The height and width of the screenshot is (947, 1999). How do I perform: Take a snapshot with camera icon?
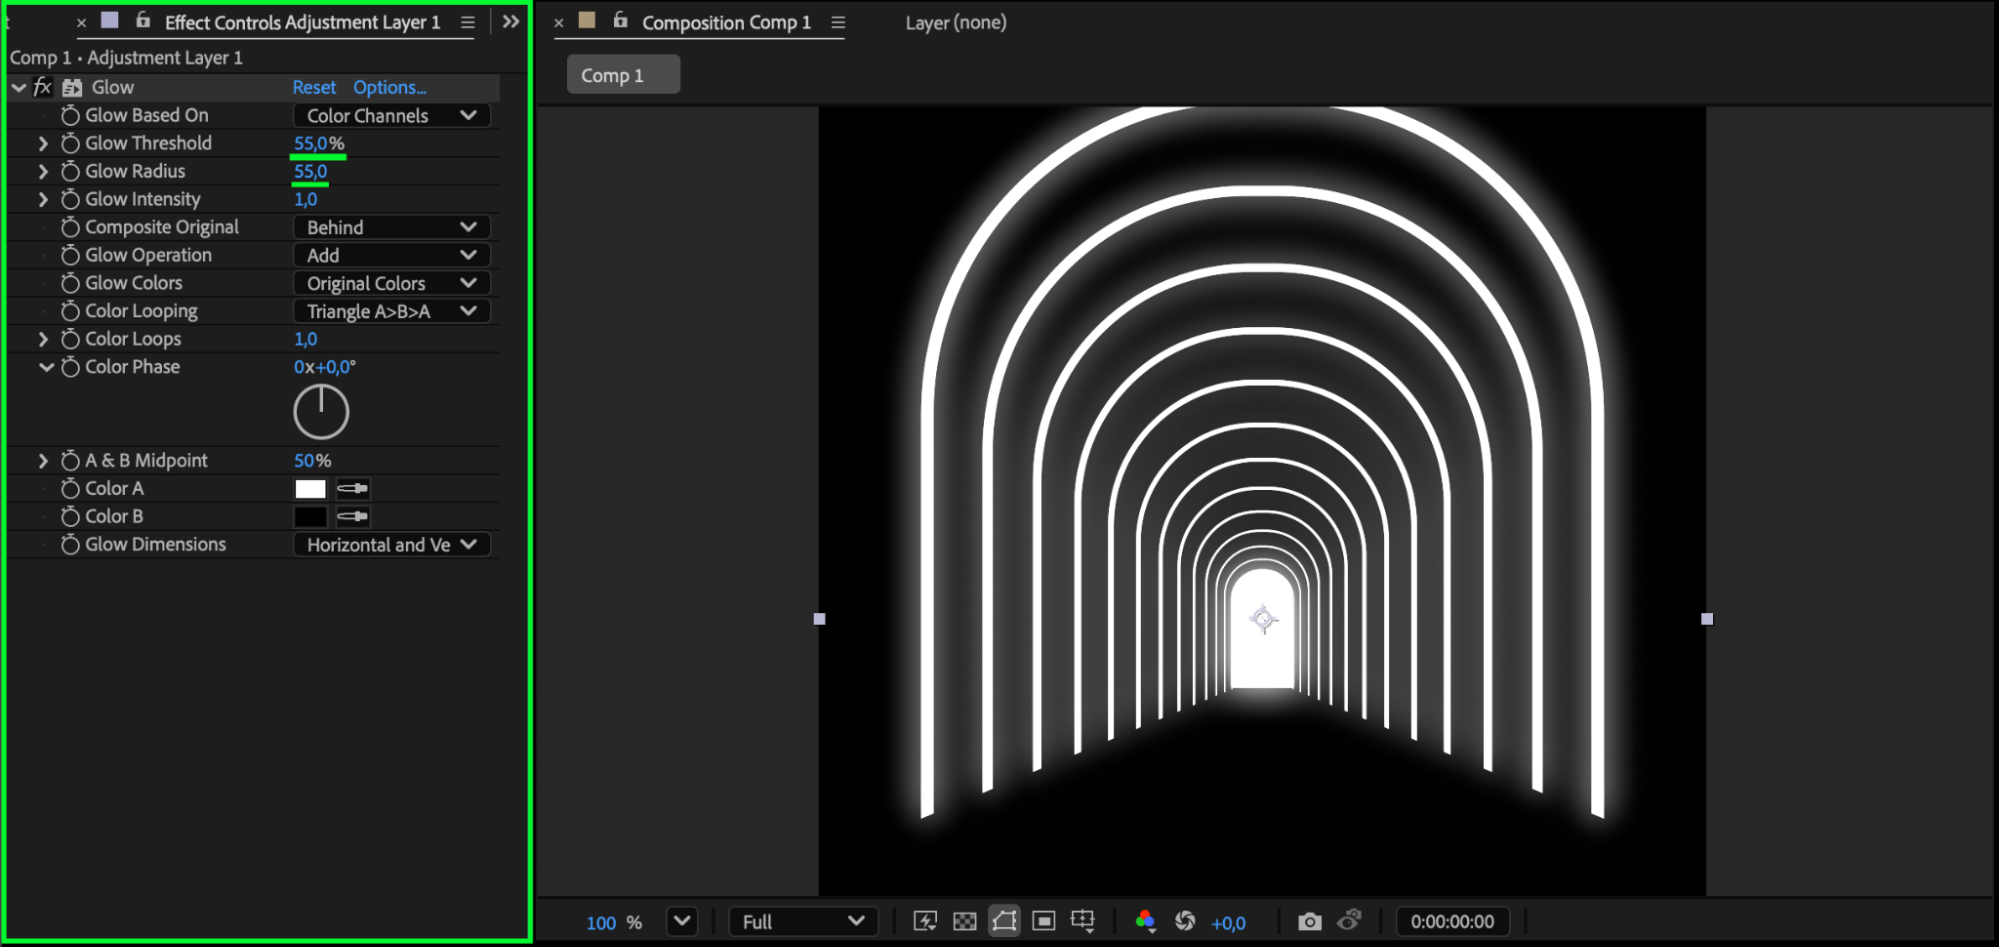(1309, 921)
